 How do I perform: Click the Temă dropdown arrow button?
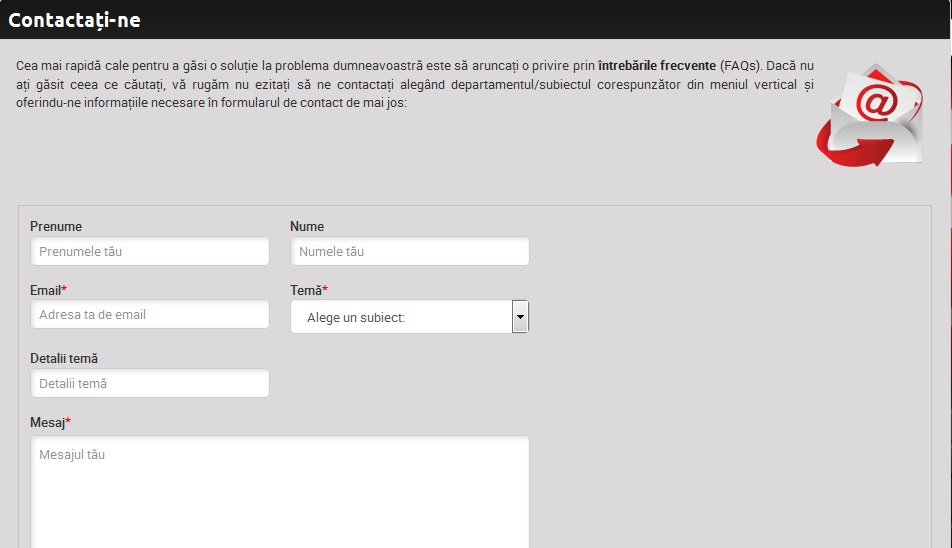click(520, 317)
